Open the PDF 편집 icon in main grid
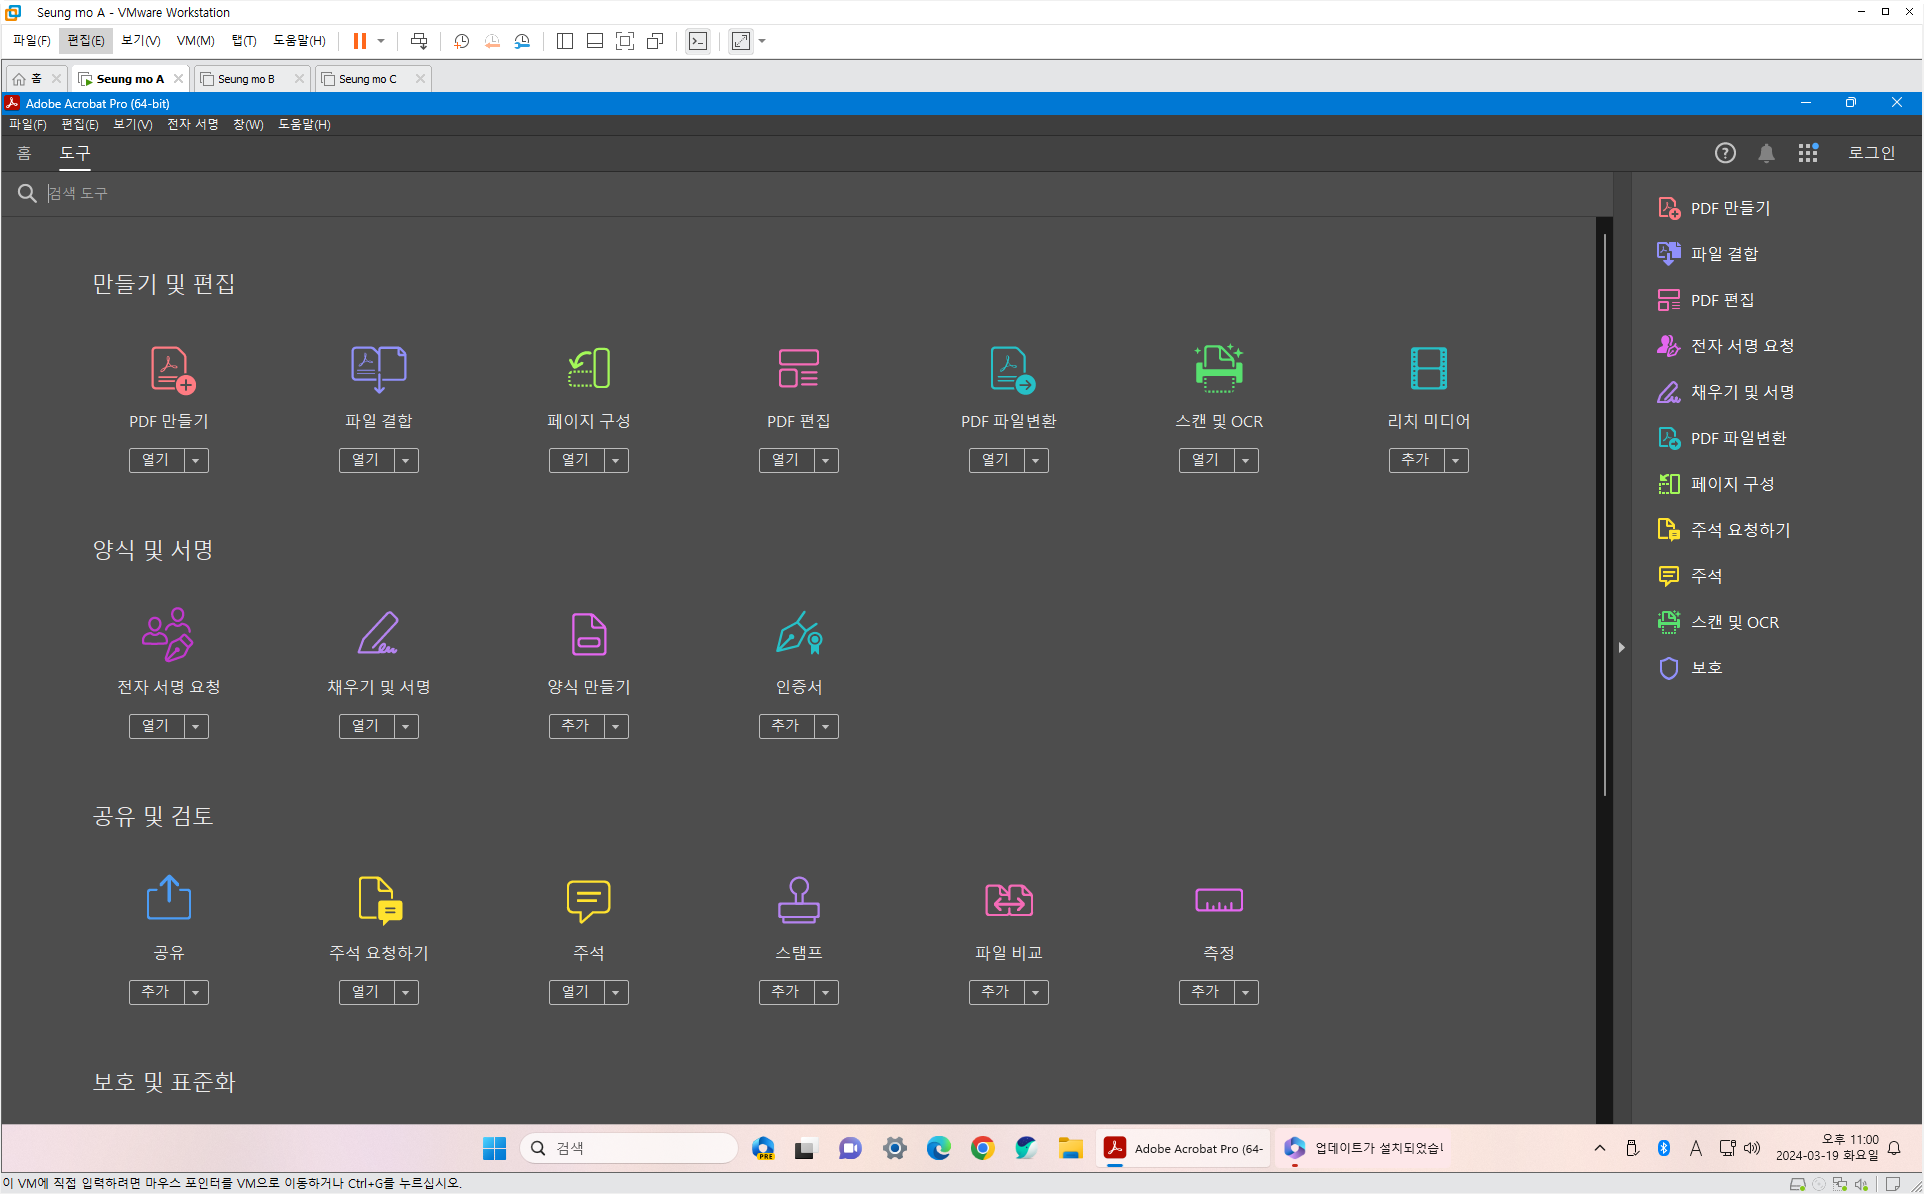The image size is (1924, 1194). pyautogui.click(x=799, y=369)
